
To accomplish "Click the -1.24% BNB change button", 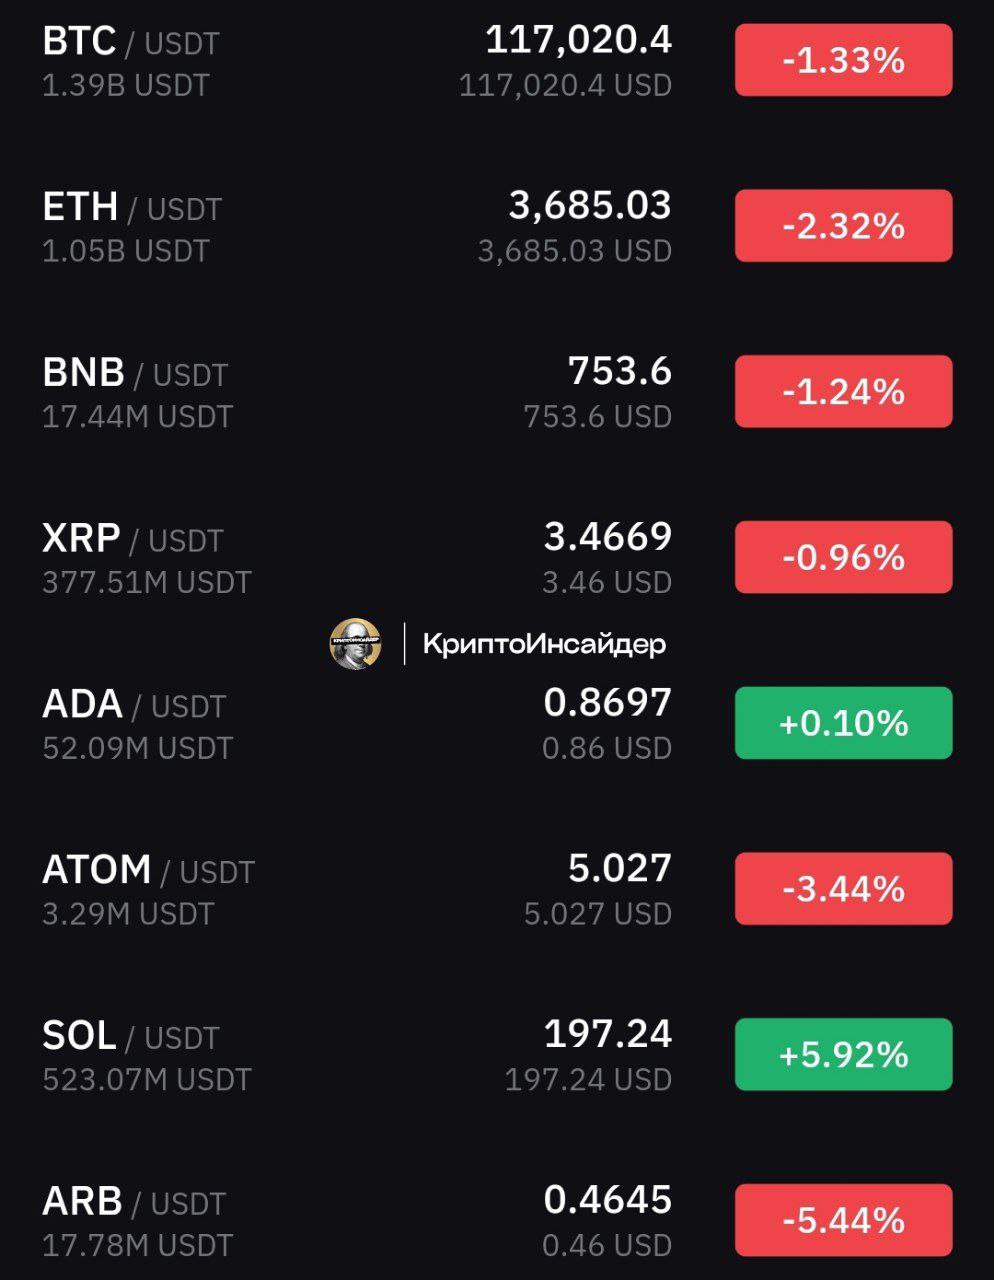I will (x=843, y=392).
